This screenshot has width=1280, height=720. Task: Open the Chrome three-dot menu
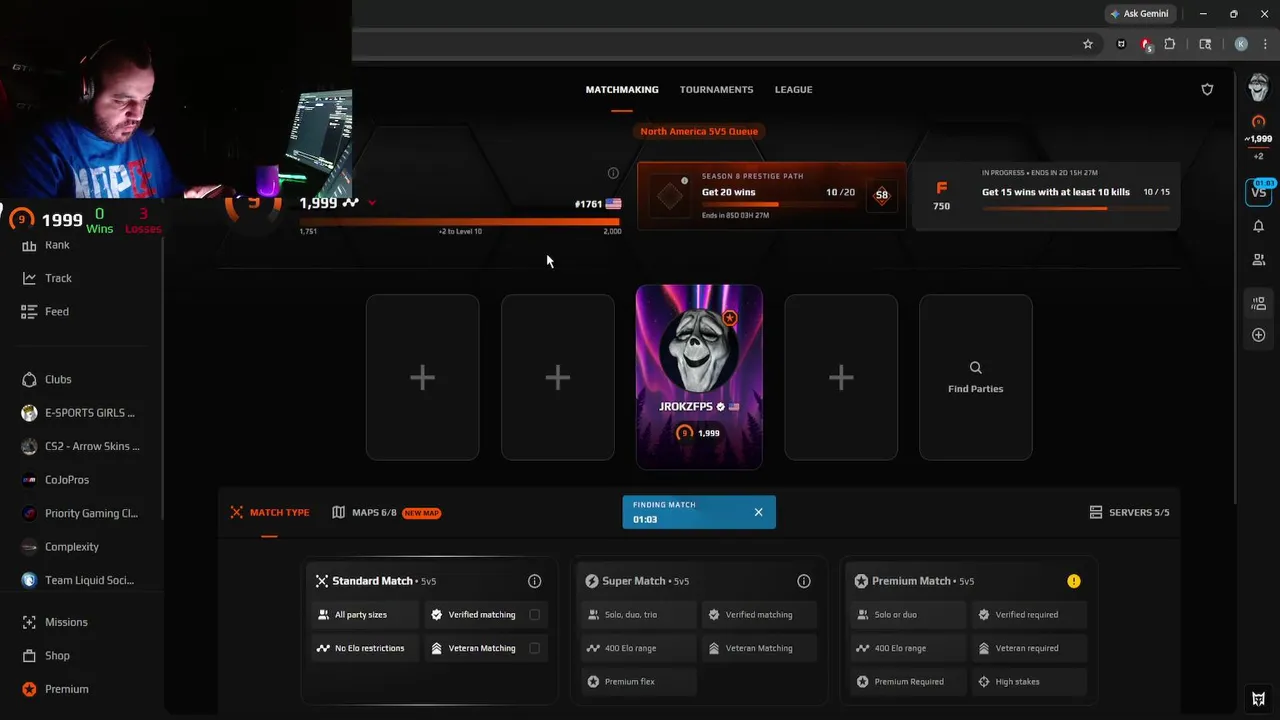click(1265, 44)
